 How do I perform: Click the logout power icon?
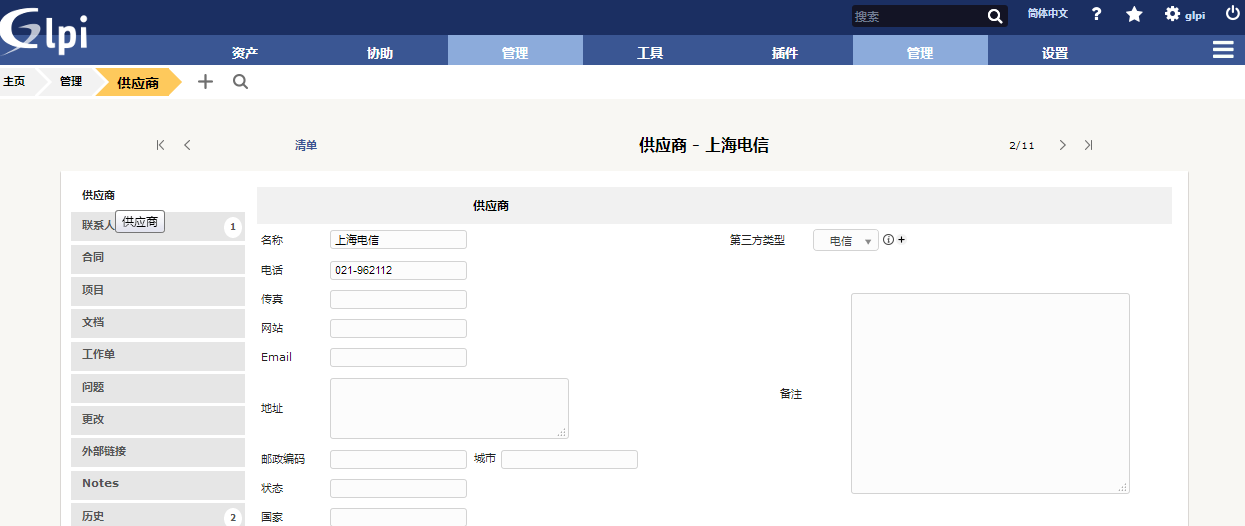[1232, 14]
